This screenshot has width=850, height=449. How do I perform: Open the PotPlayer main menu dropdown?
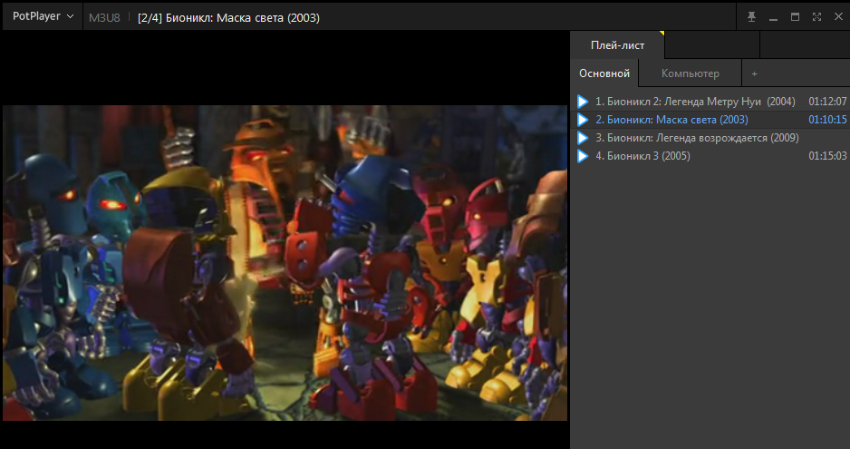point(42,16)
